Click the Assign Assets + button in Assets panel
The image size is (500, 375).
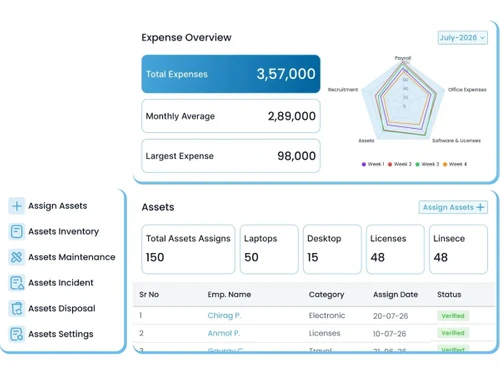click(x=453, y=207)
